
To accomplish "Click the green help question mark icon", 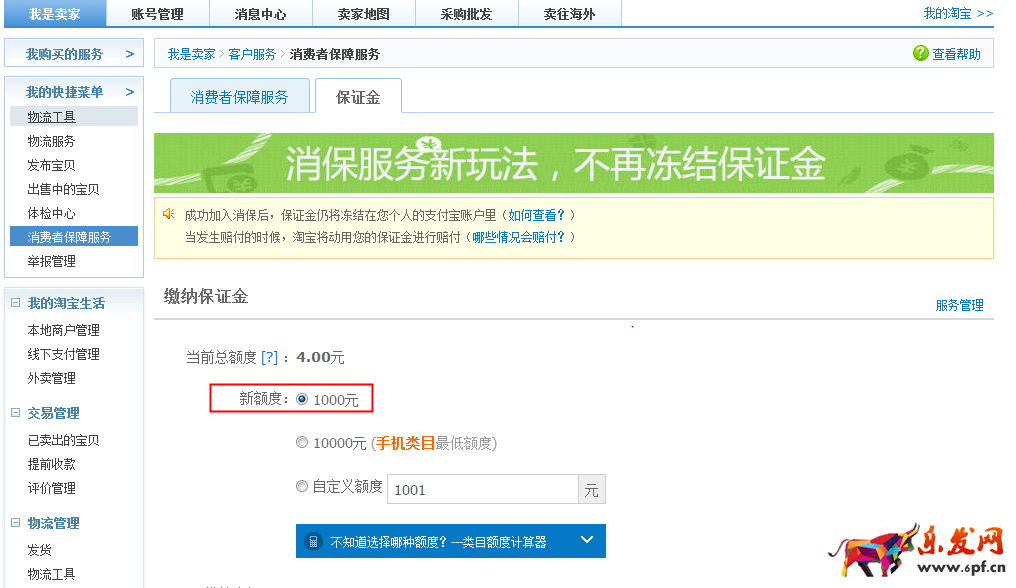I will coord(920,54).
